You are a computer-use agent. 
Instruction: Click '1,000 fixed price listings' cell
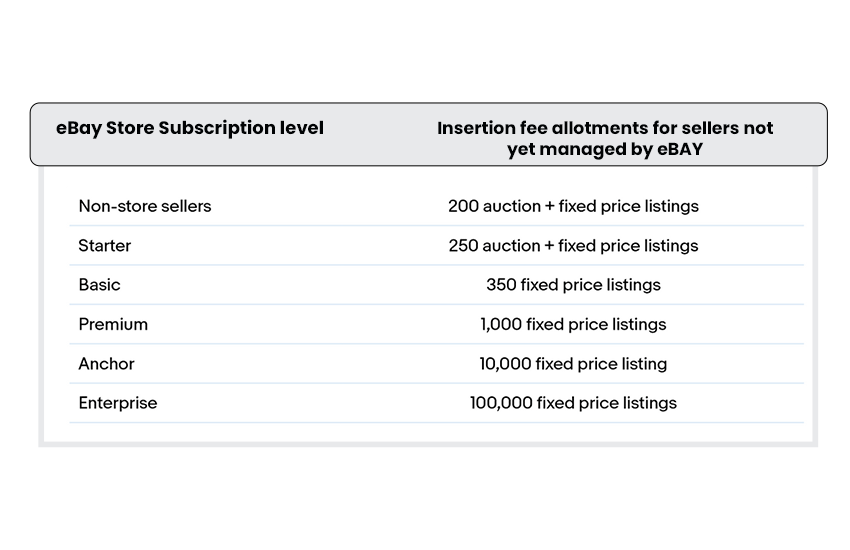(573, 325)
